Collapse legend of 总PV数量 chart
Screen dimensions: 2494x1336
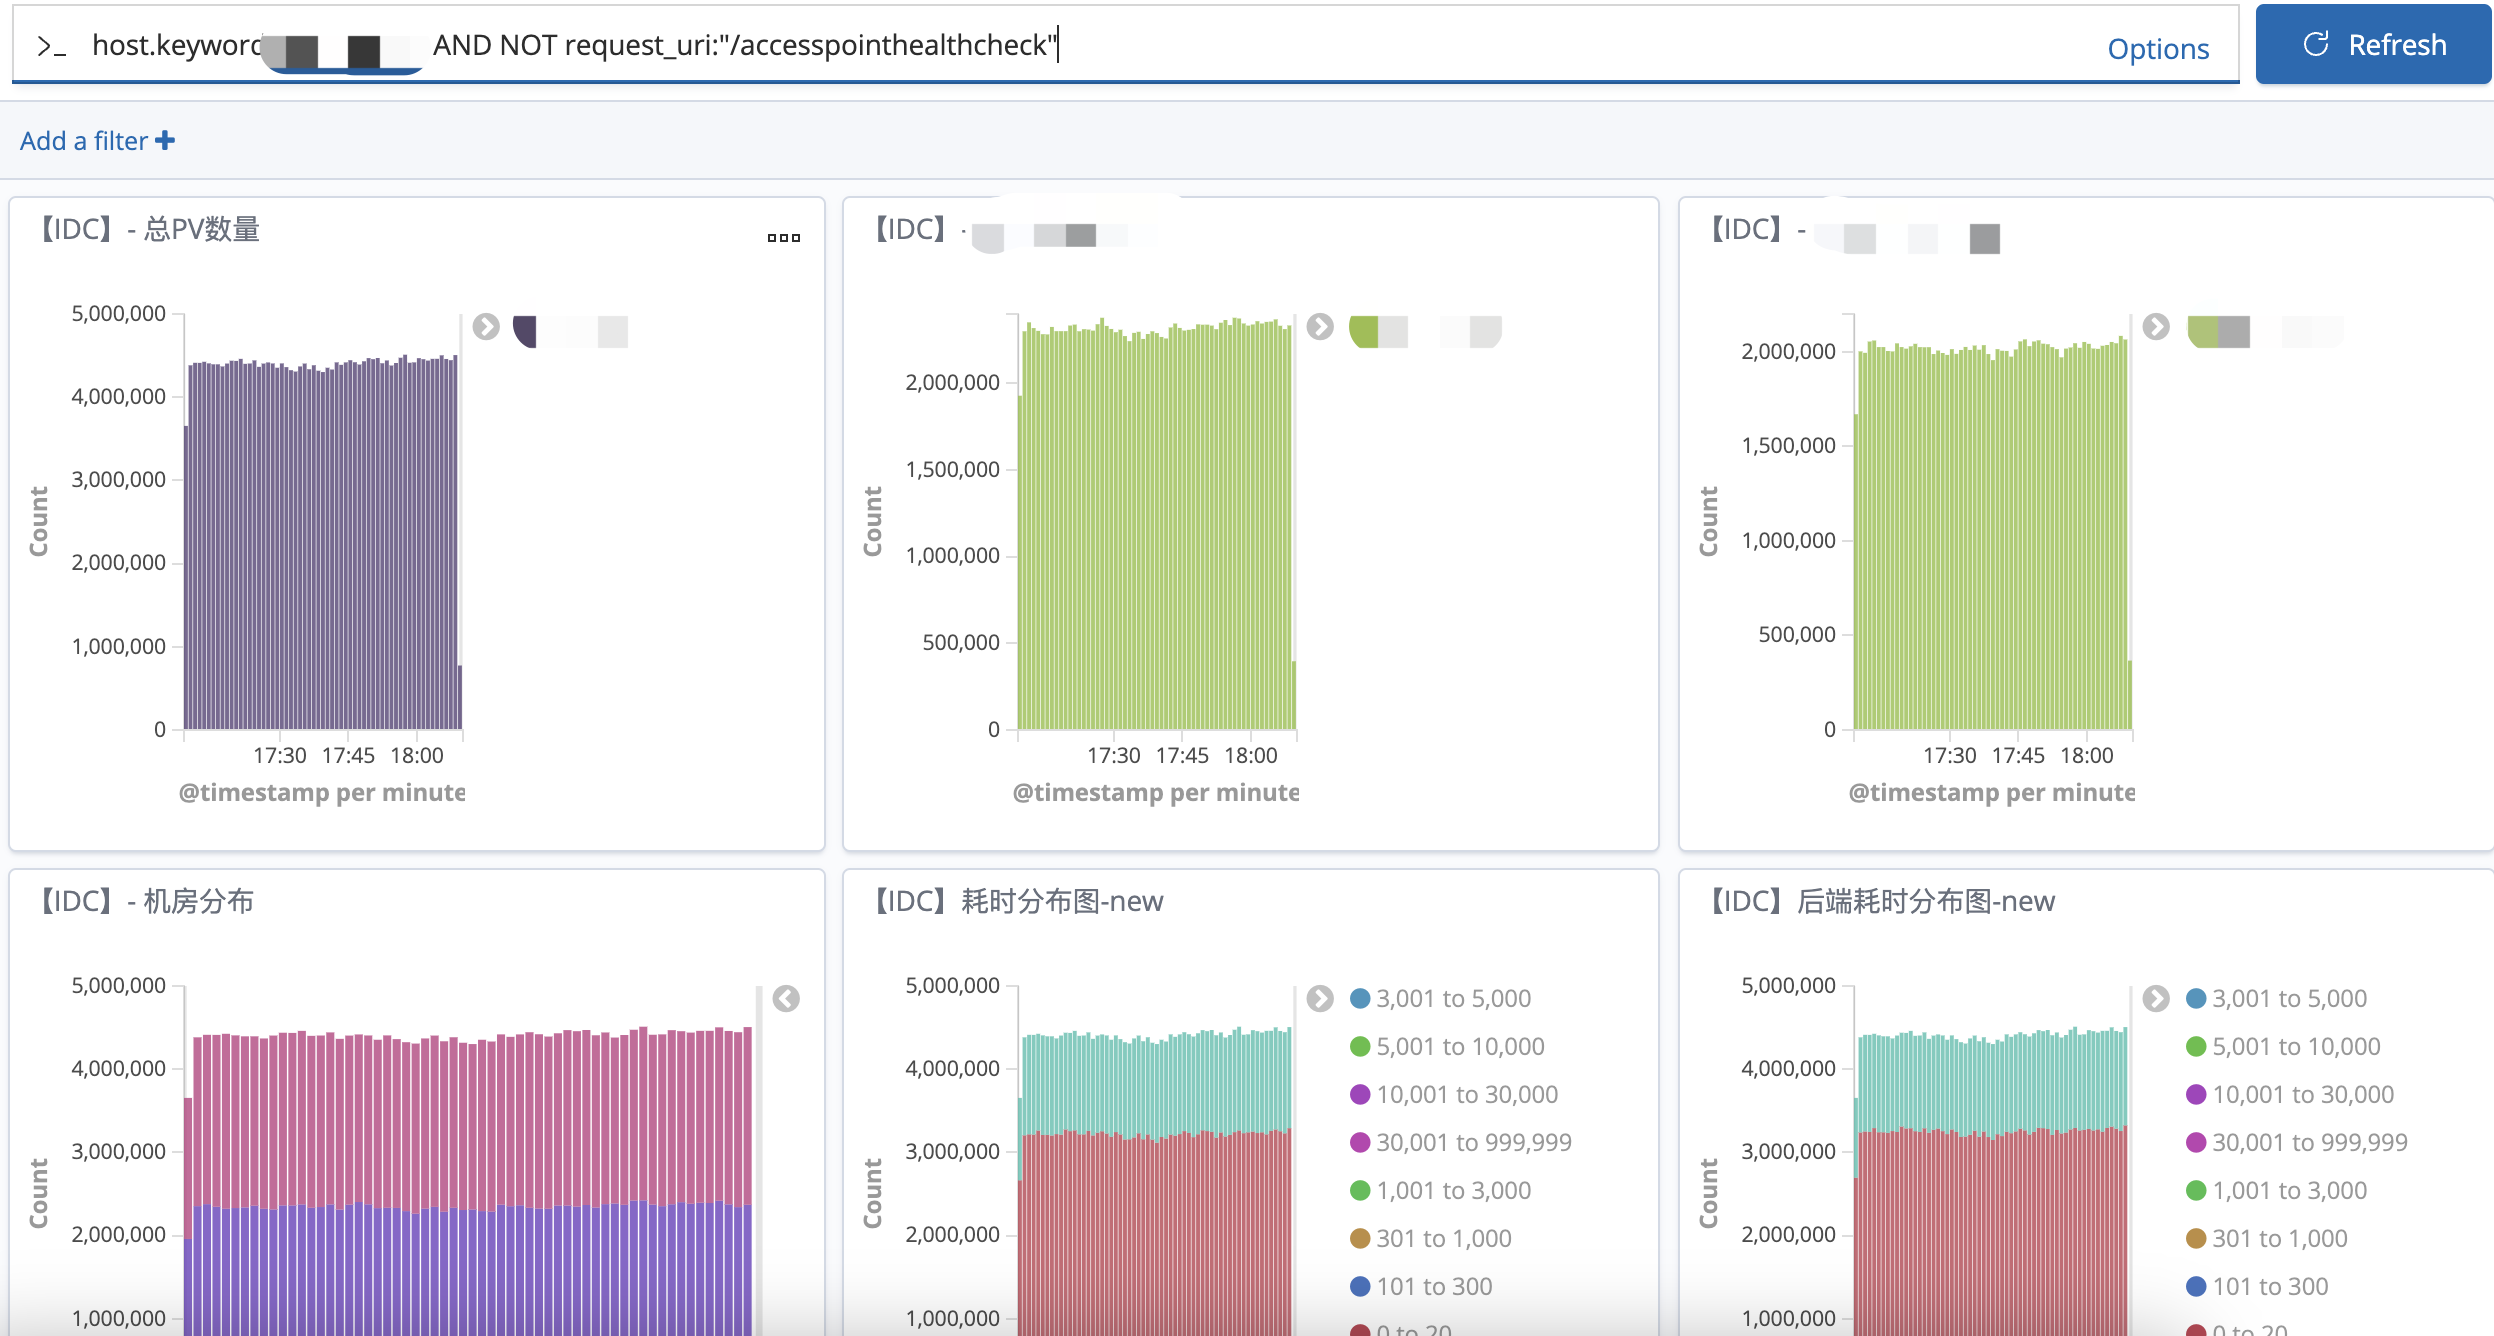(486, 327)
